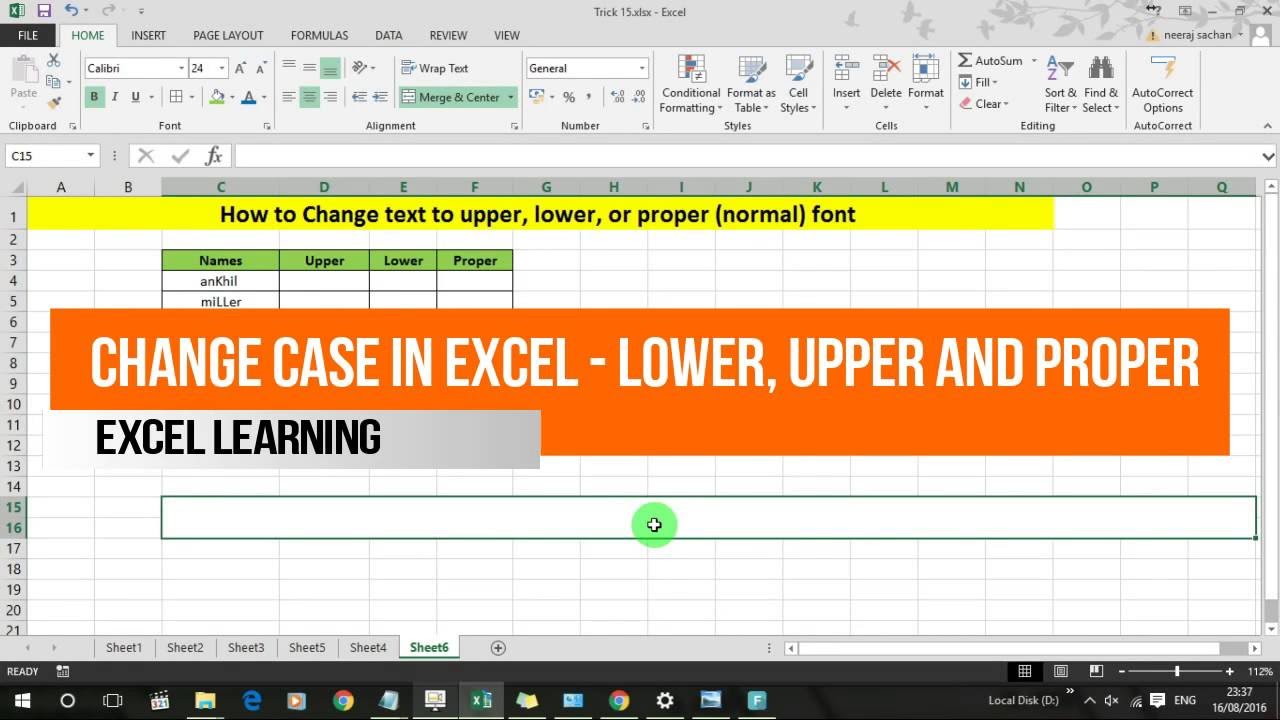Toggle Bold formatting
Screen dimensions: 1280x720
(x=94, y=97)
